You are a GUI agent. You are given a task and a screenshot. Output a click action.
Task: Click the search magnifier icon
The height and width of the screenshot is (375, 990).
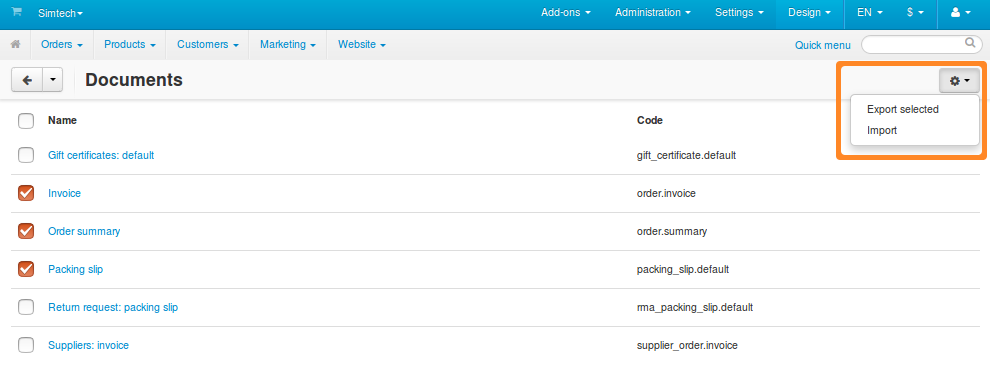click(x=970, y=44)
